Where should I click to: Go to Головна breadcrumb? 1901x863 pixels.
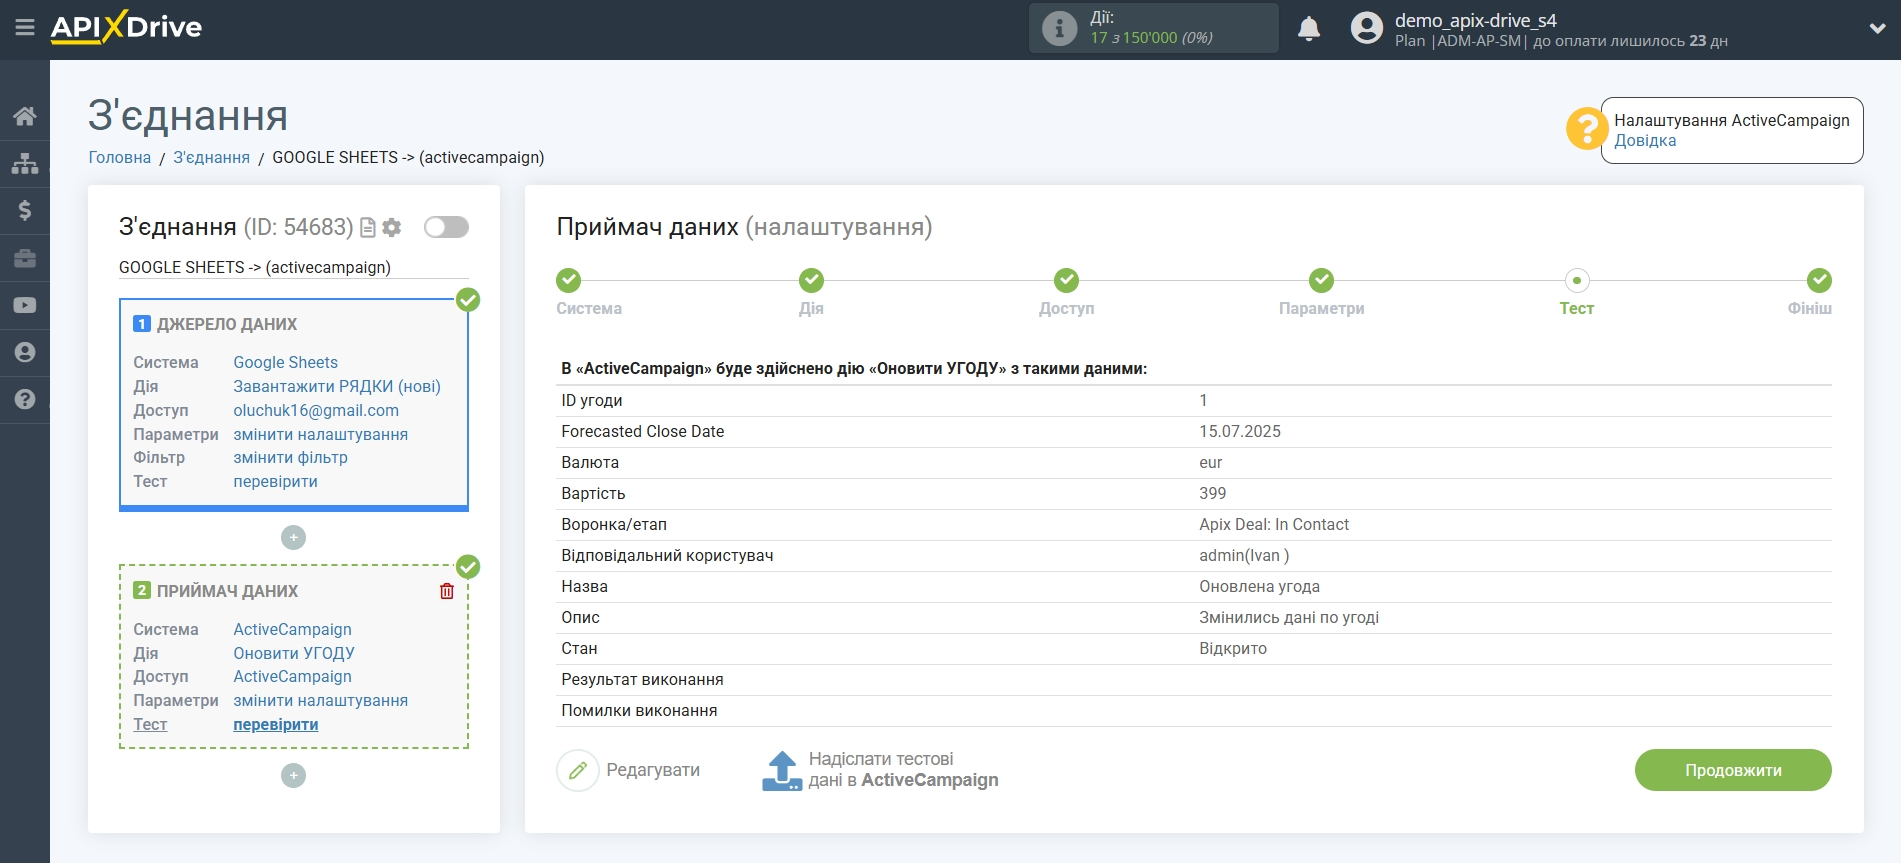[120, 158]
